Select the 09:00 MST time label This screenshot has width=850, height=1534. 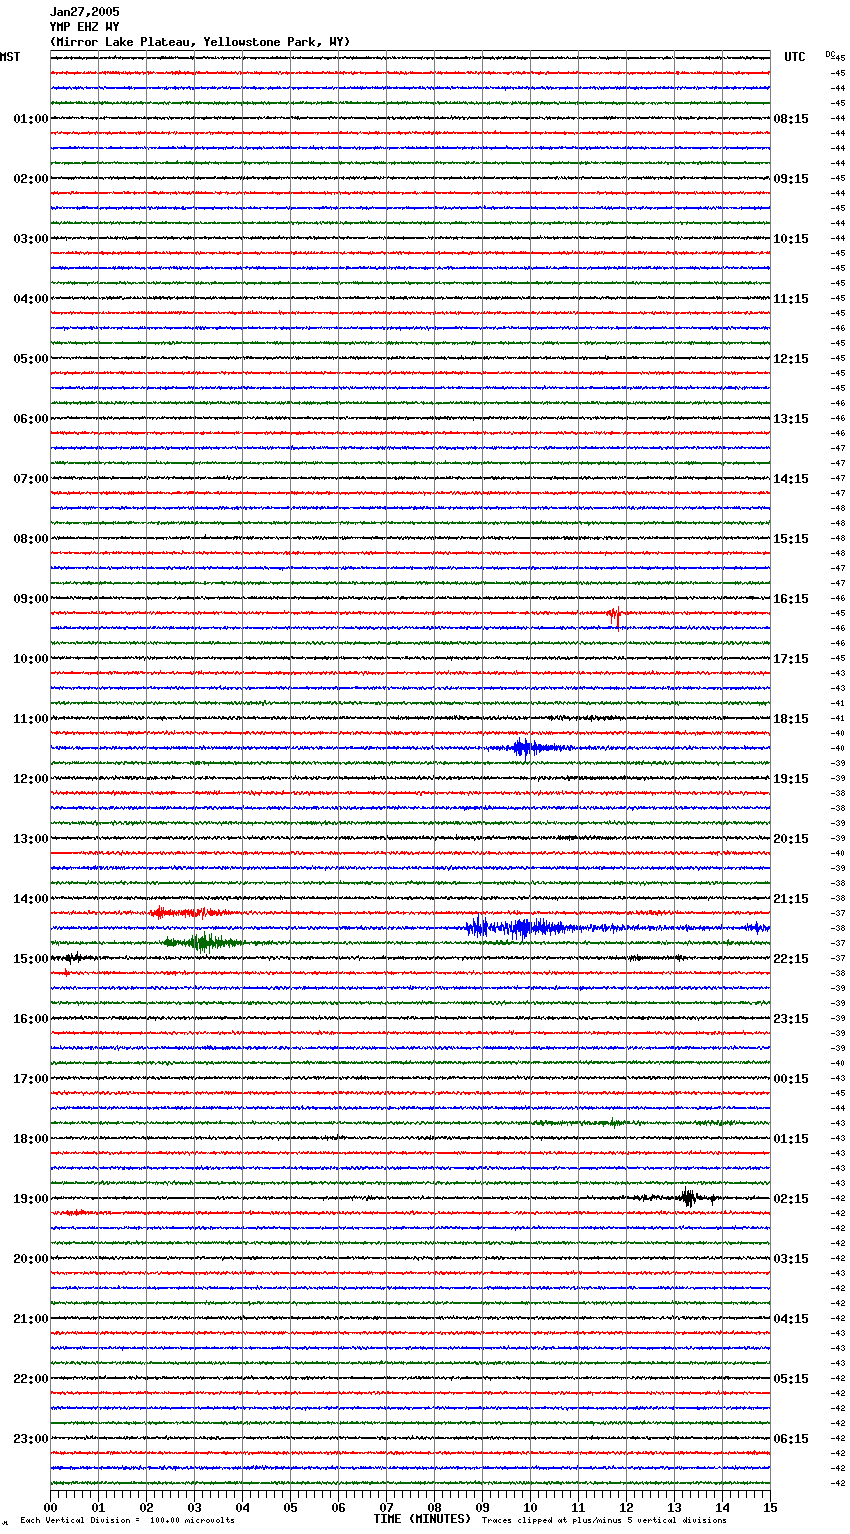[x=31, y=599]
